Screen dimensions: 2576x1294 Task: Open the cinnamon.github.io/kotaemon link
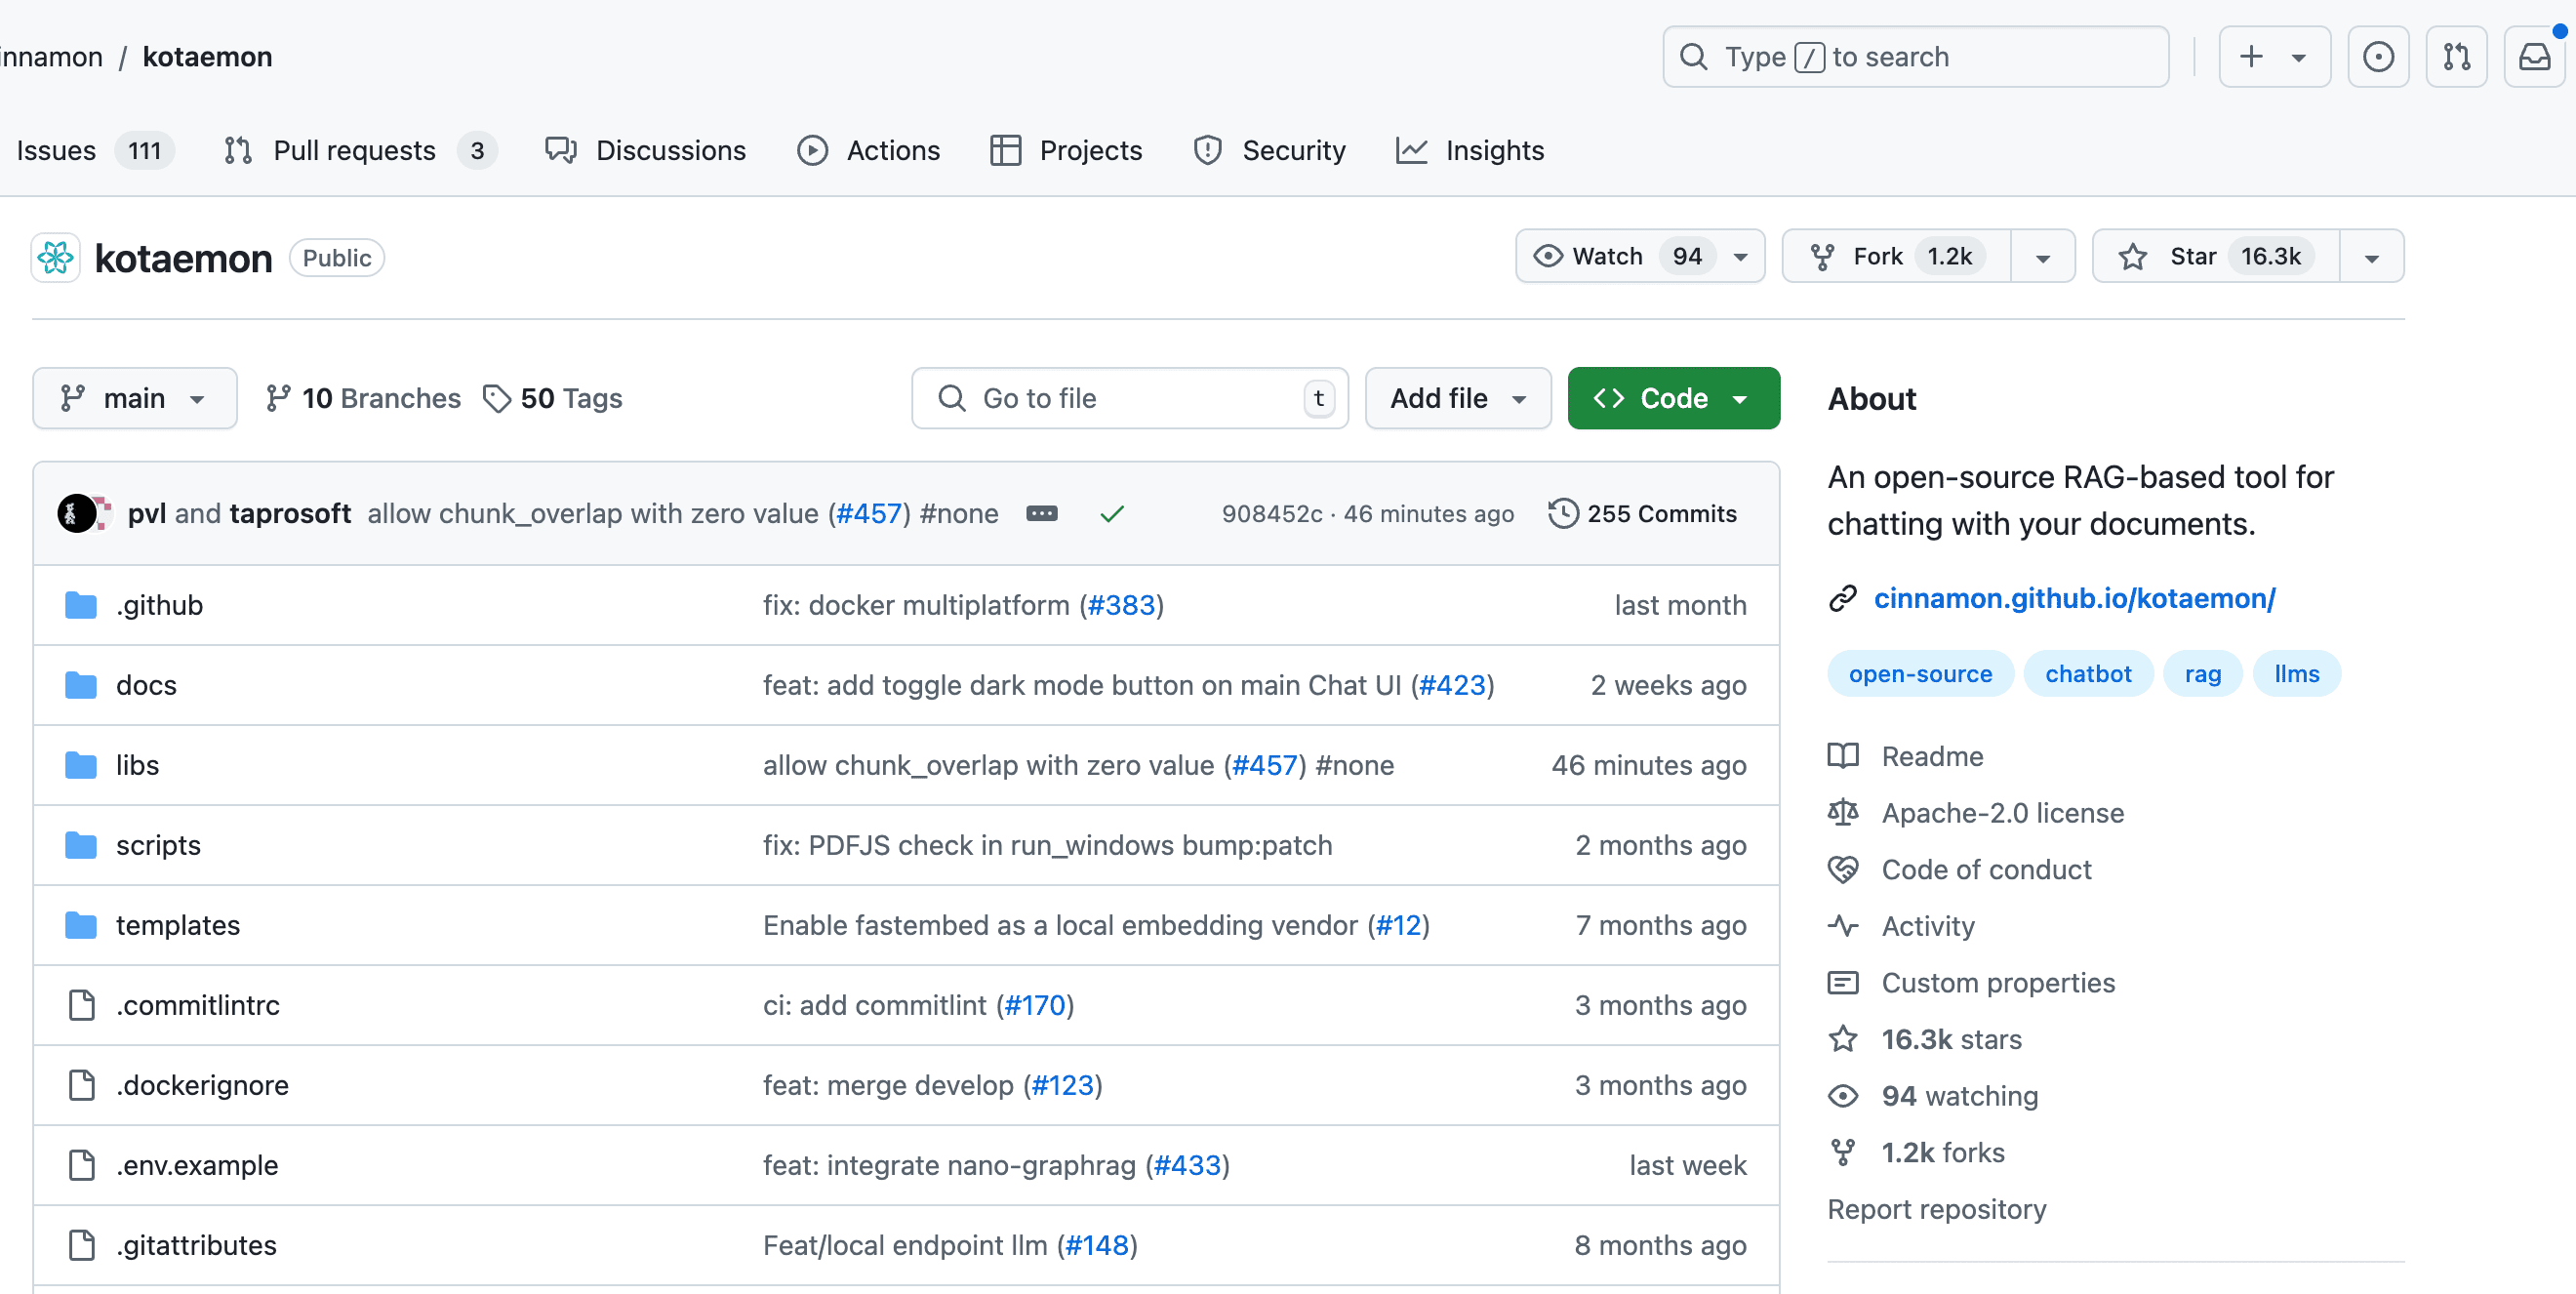[x=2073, y=598]
